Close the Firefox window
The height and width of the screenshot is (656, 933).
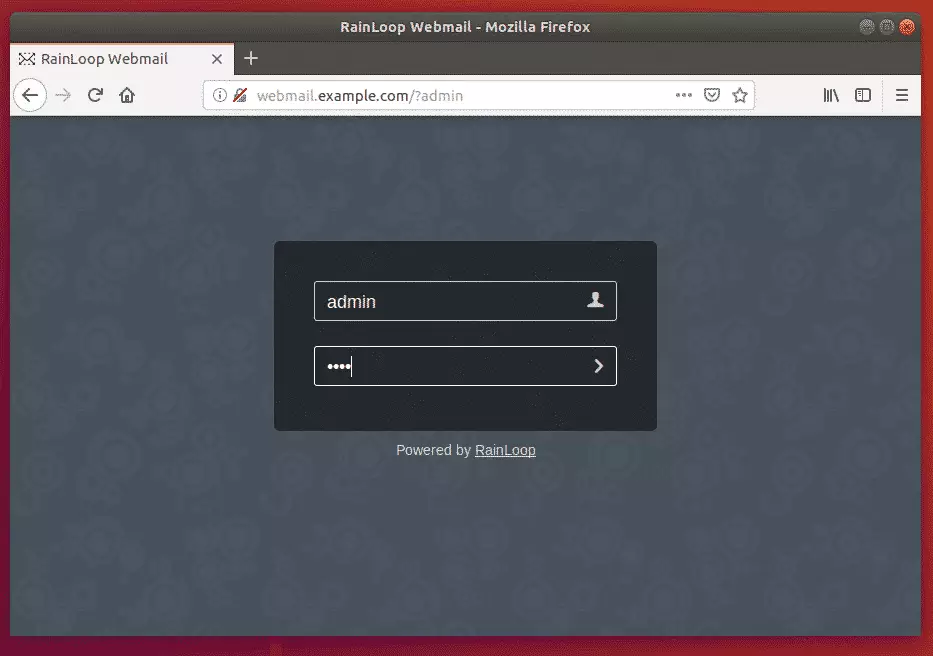(x=907, y=27)
